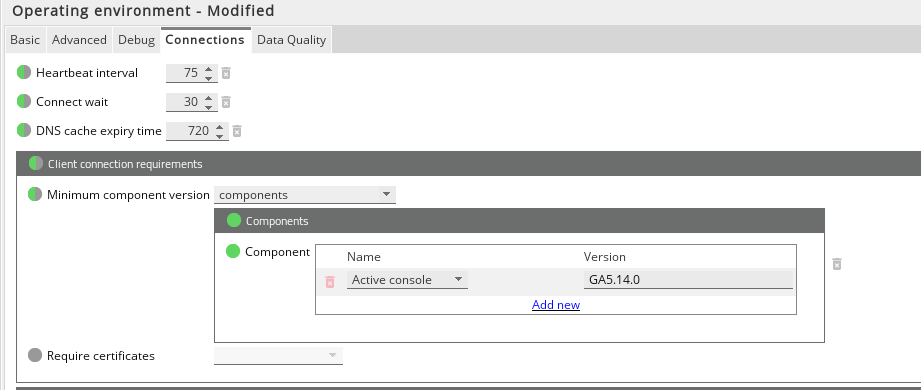The width and height of the screenshot is (921, 390).
Task: Select the Connections tab
Action: [205, 40]
